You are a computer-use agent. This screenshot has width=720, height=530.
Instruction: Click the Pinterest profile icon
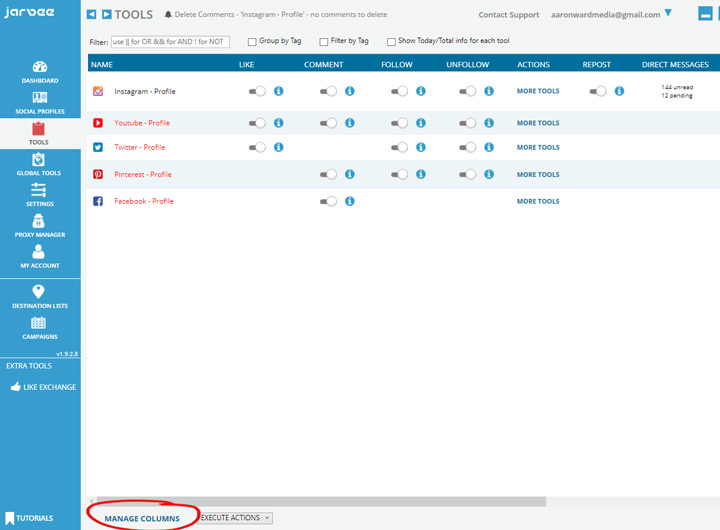pyautogui.click(x=98, y=174)
